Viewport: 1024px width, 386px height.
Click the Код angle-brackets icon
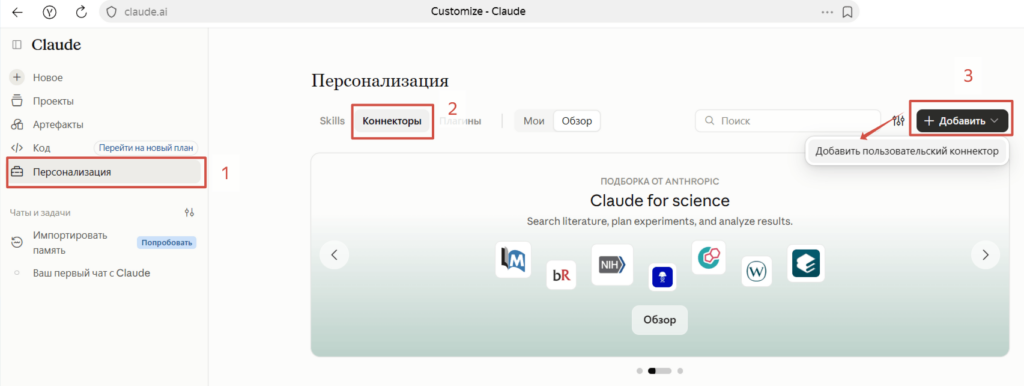point(18,148)
